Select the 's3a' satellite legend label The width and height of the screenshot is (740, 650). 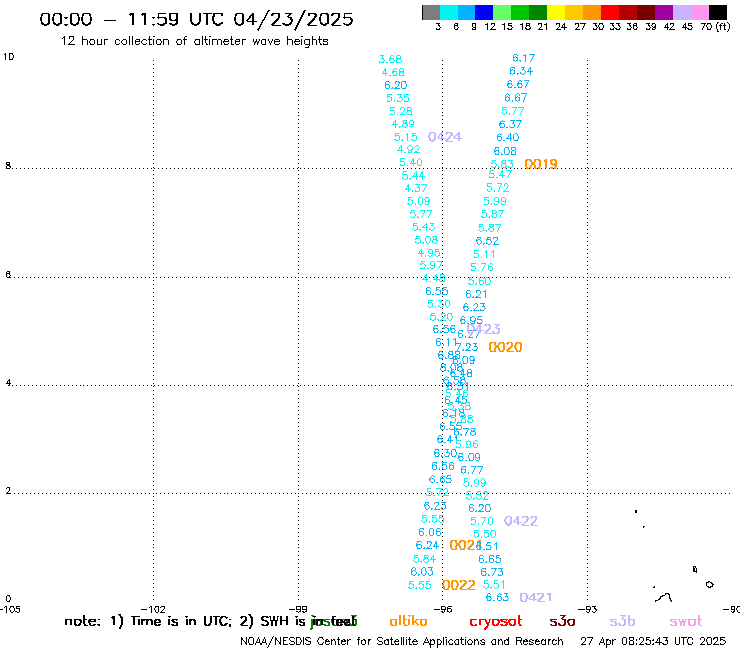click(562, 622)
